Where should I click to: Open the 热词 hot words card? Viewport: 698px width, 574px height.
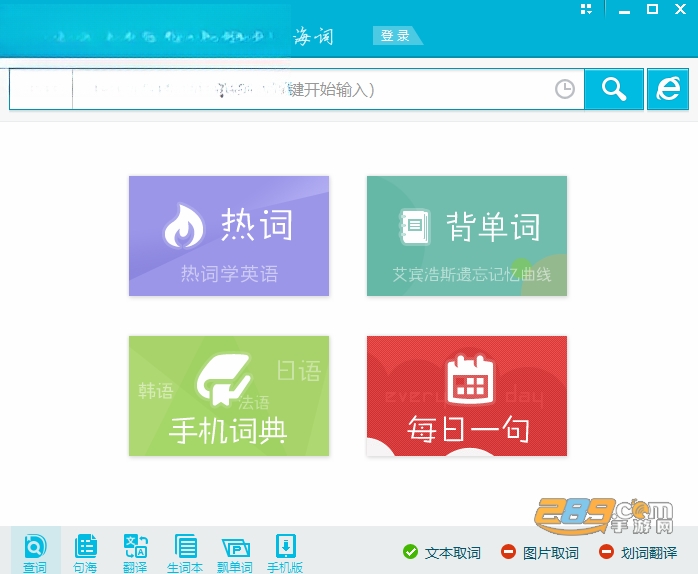point(229,236)
